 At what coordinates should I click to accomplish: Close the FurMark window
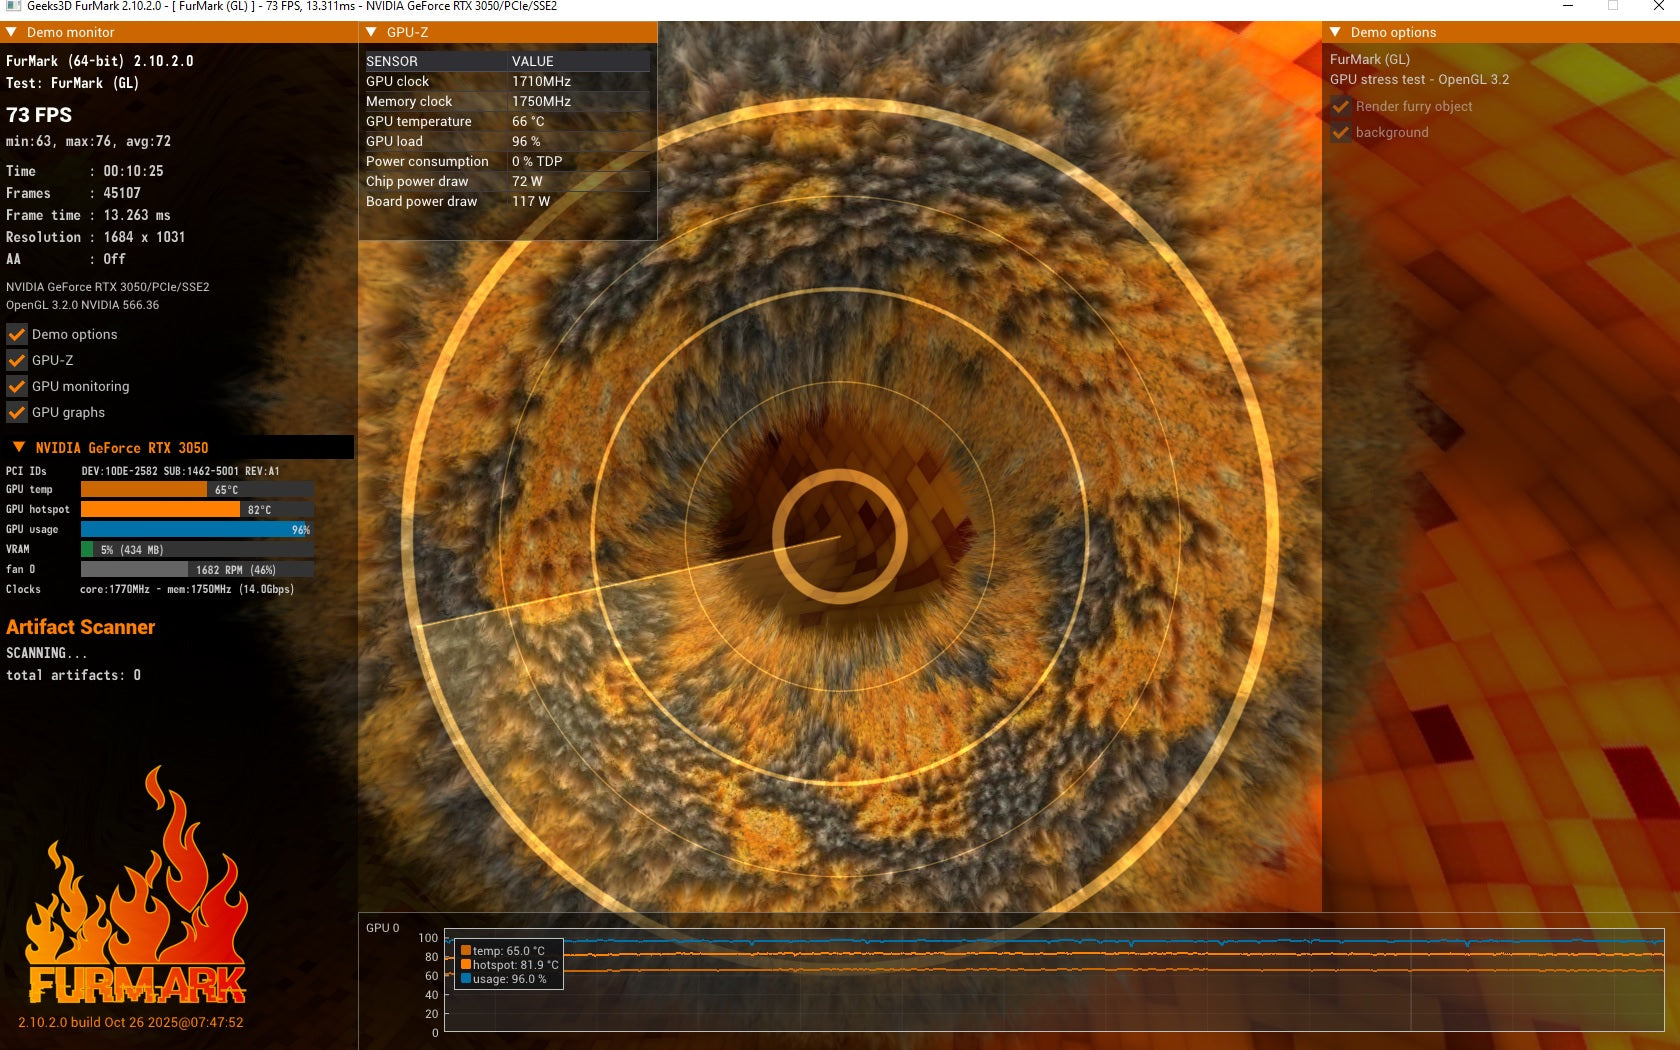(x=1658, y=6)
